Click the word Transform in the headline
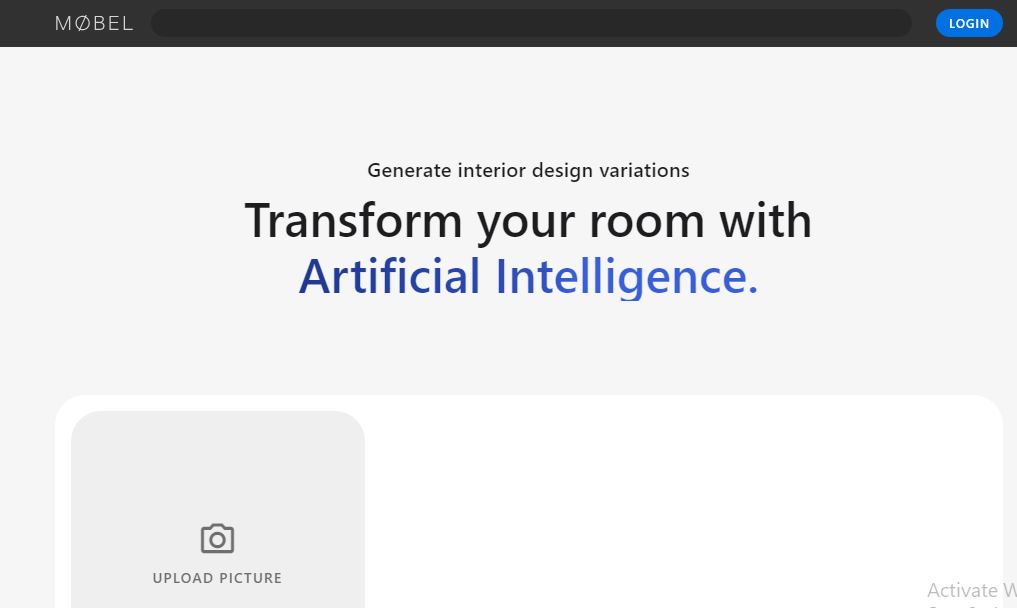The height and width of the screenshot is (608, 1017). (353, 220)
